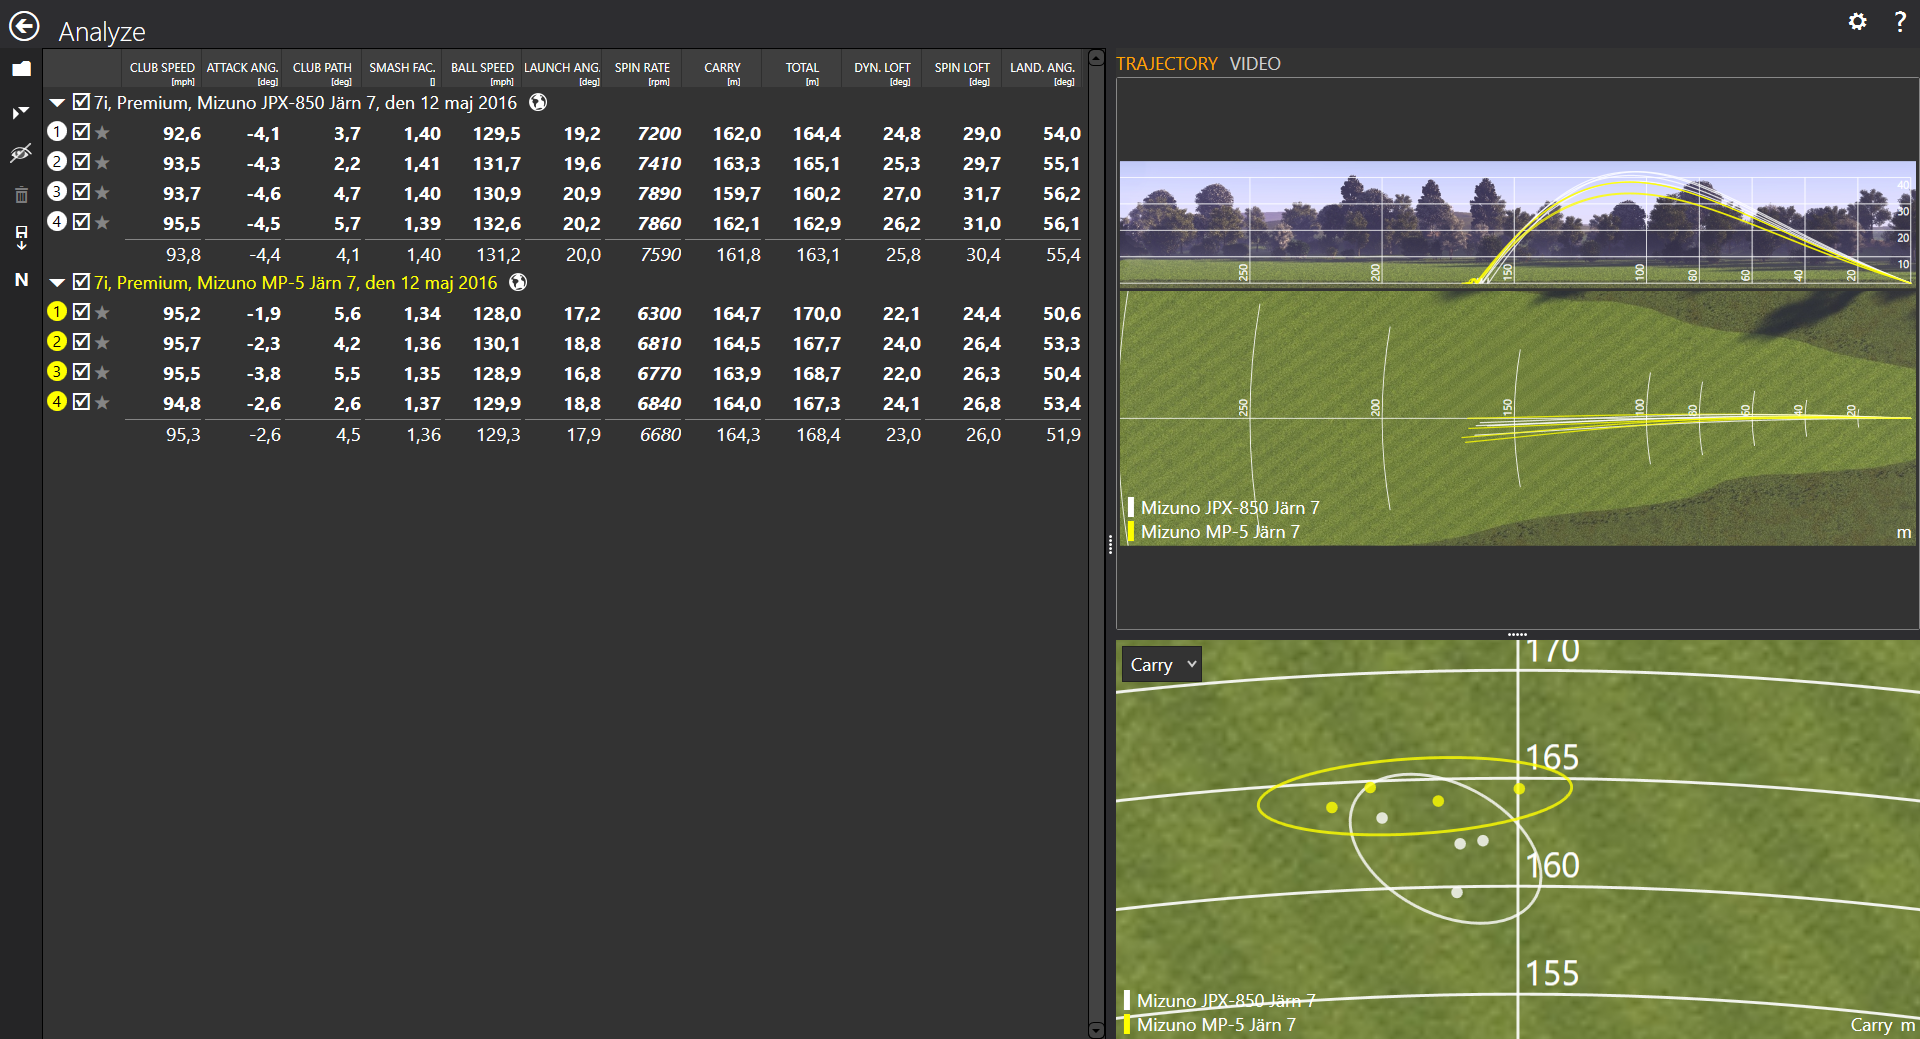Click yellow MP-5 legend swatch in dispersion view
Image resolution: width=1920 pixels, height=1039 pixels.
pyautogui.click(x=1127, y=1024)
